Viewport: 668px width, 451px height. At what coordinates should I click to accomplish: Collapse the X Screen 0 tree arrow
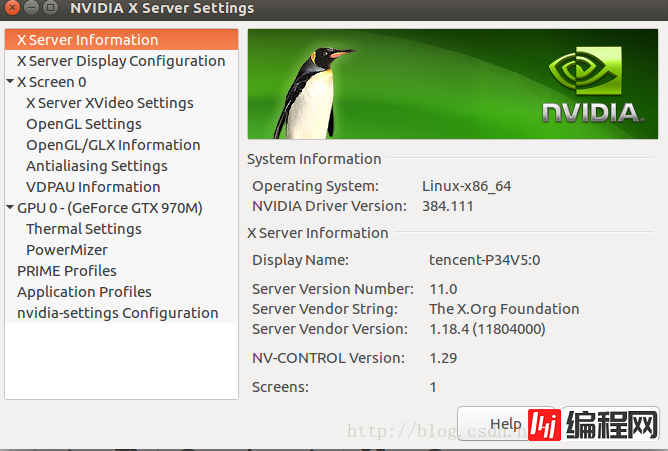coord(10,81)
